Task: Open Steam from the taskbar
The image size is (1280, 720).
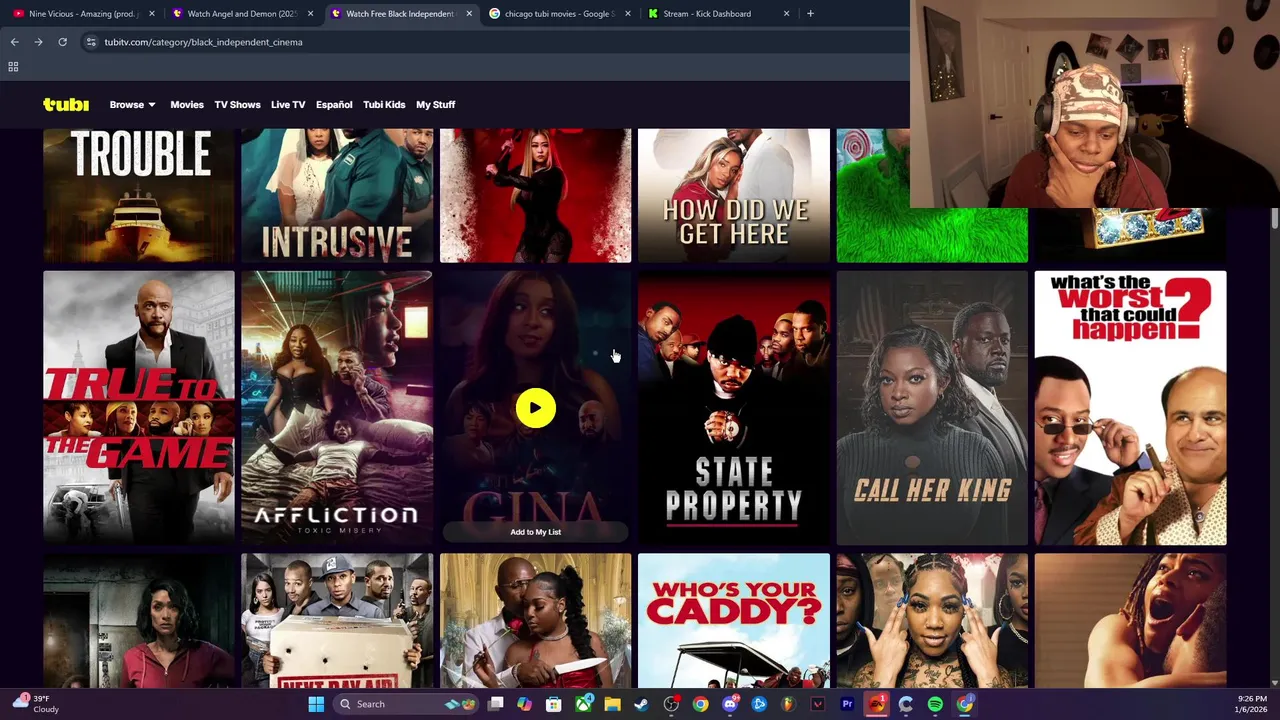Action: point(641,704)
